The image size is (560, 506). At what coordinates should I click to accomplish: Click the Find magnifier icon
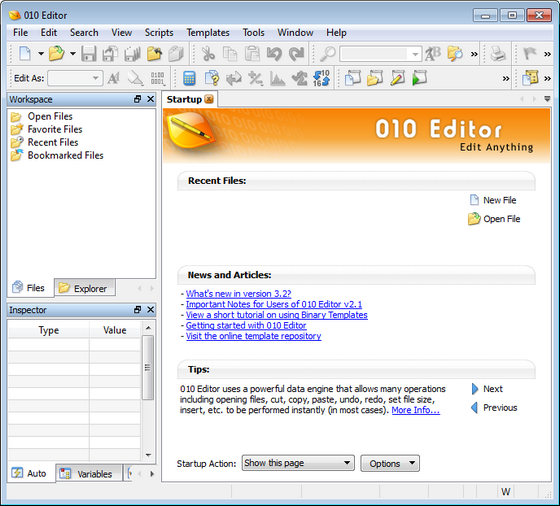[x=327, y=54]
